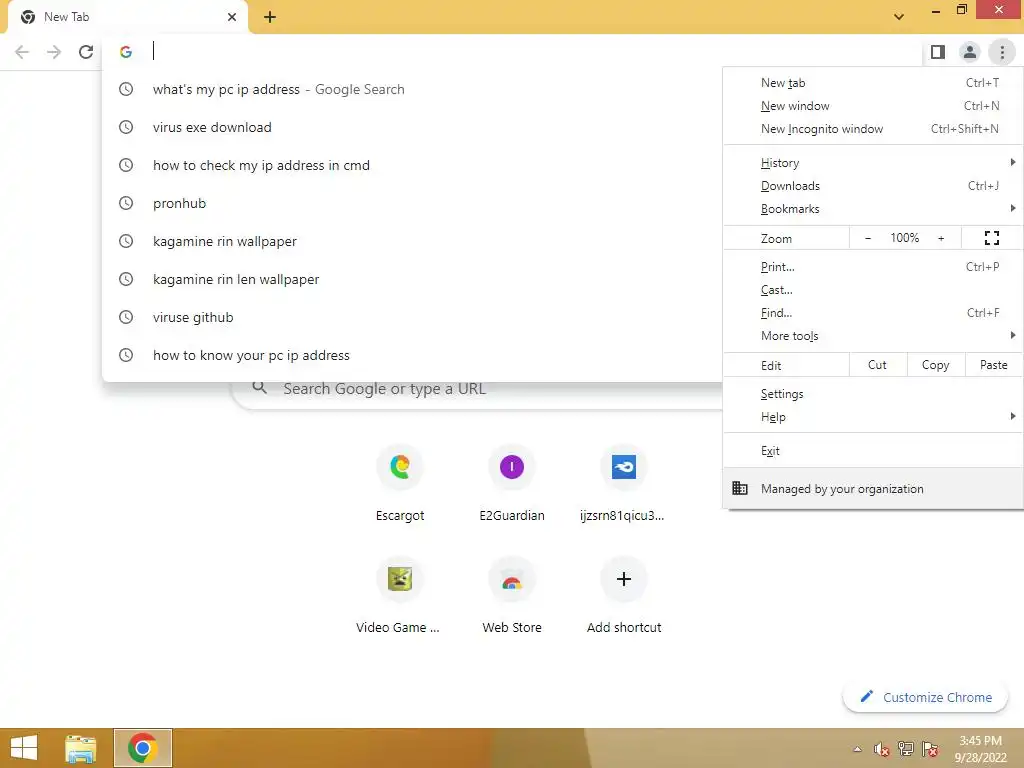This screenshot has height=768, width=1024.
Task: Click the taskbar clock showing 3:45 PM
Action: (x=980, y=748)
